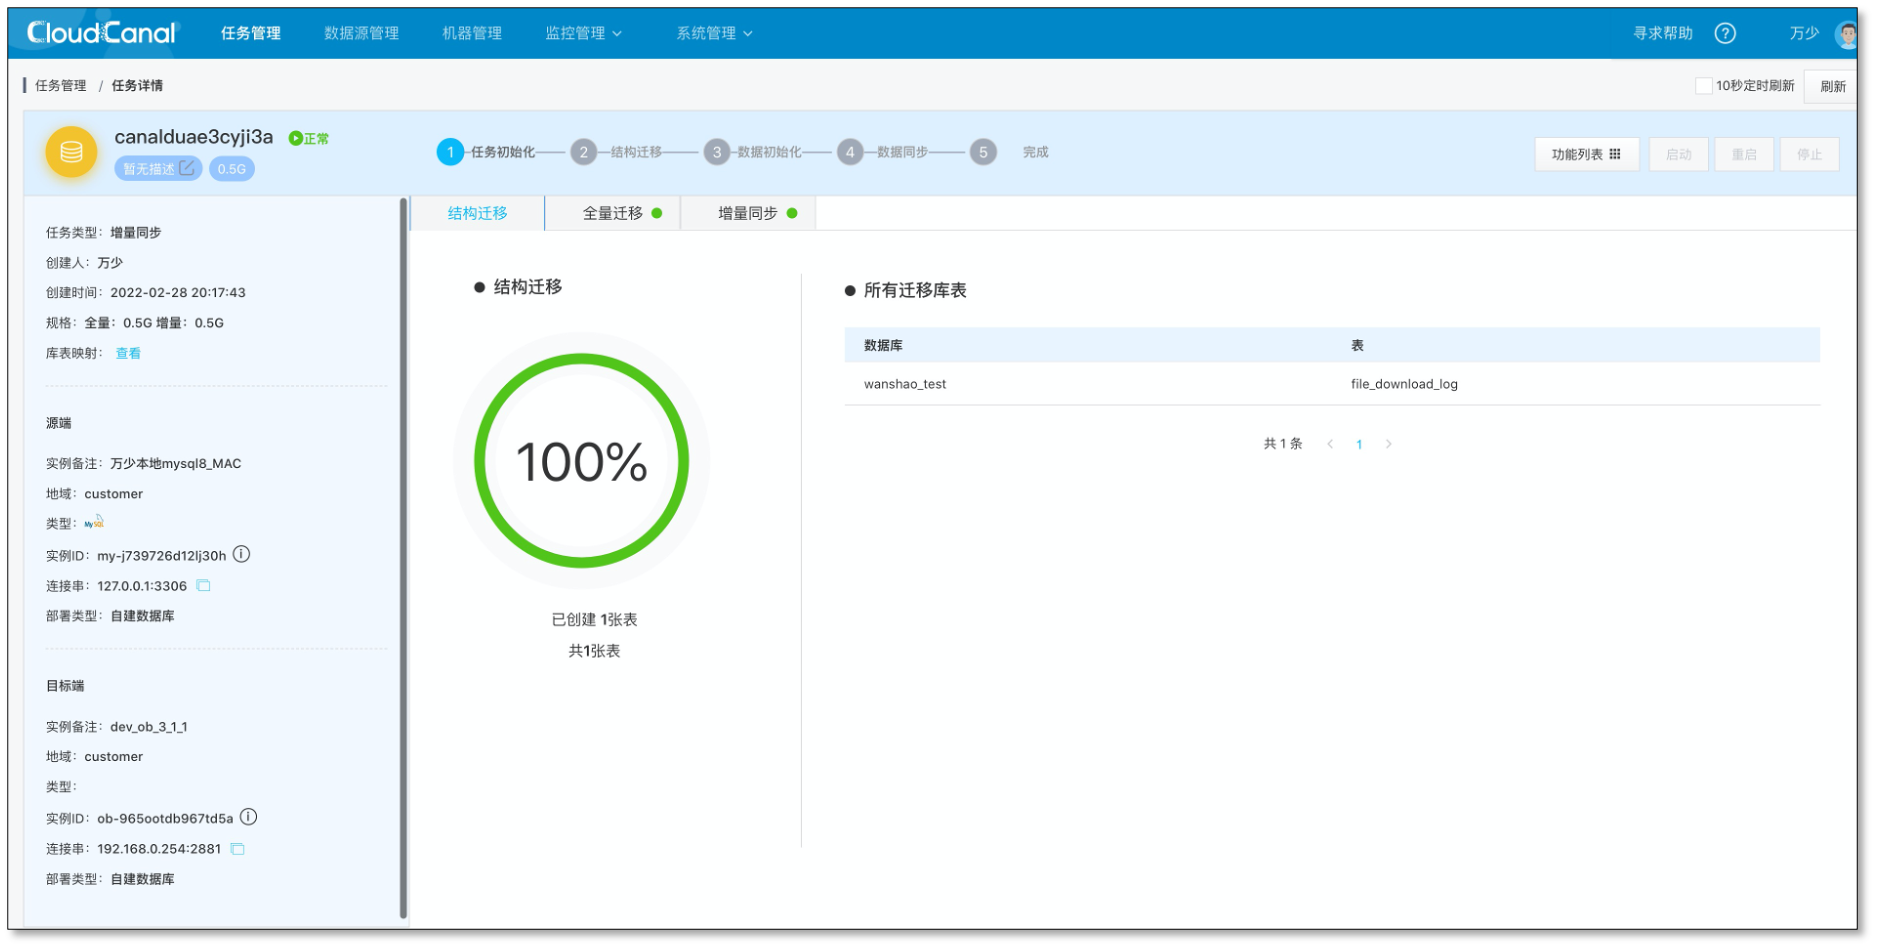
Task: Click info icon beside source instance ID
Action: [x=242, y=554]
